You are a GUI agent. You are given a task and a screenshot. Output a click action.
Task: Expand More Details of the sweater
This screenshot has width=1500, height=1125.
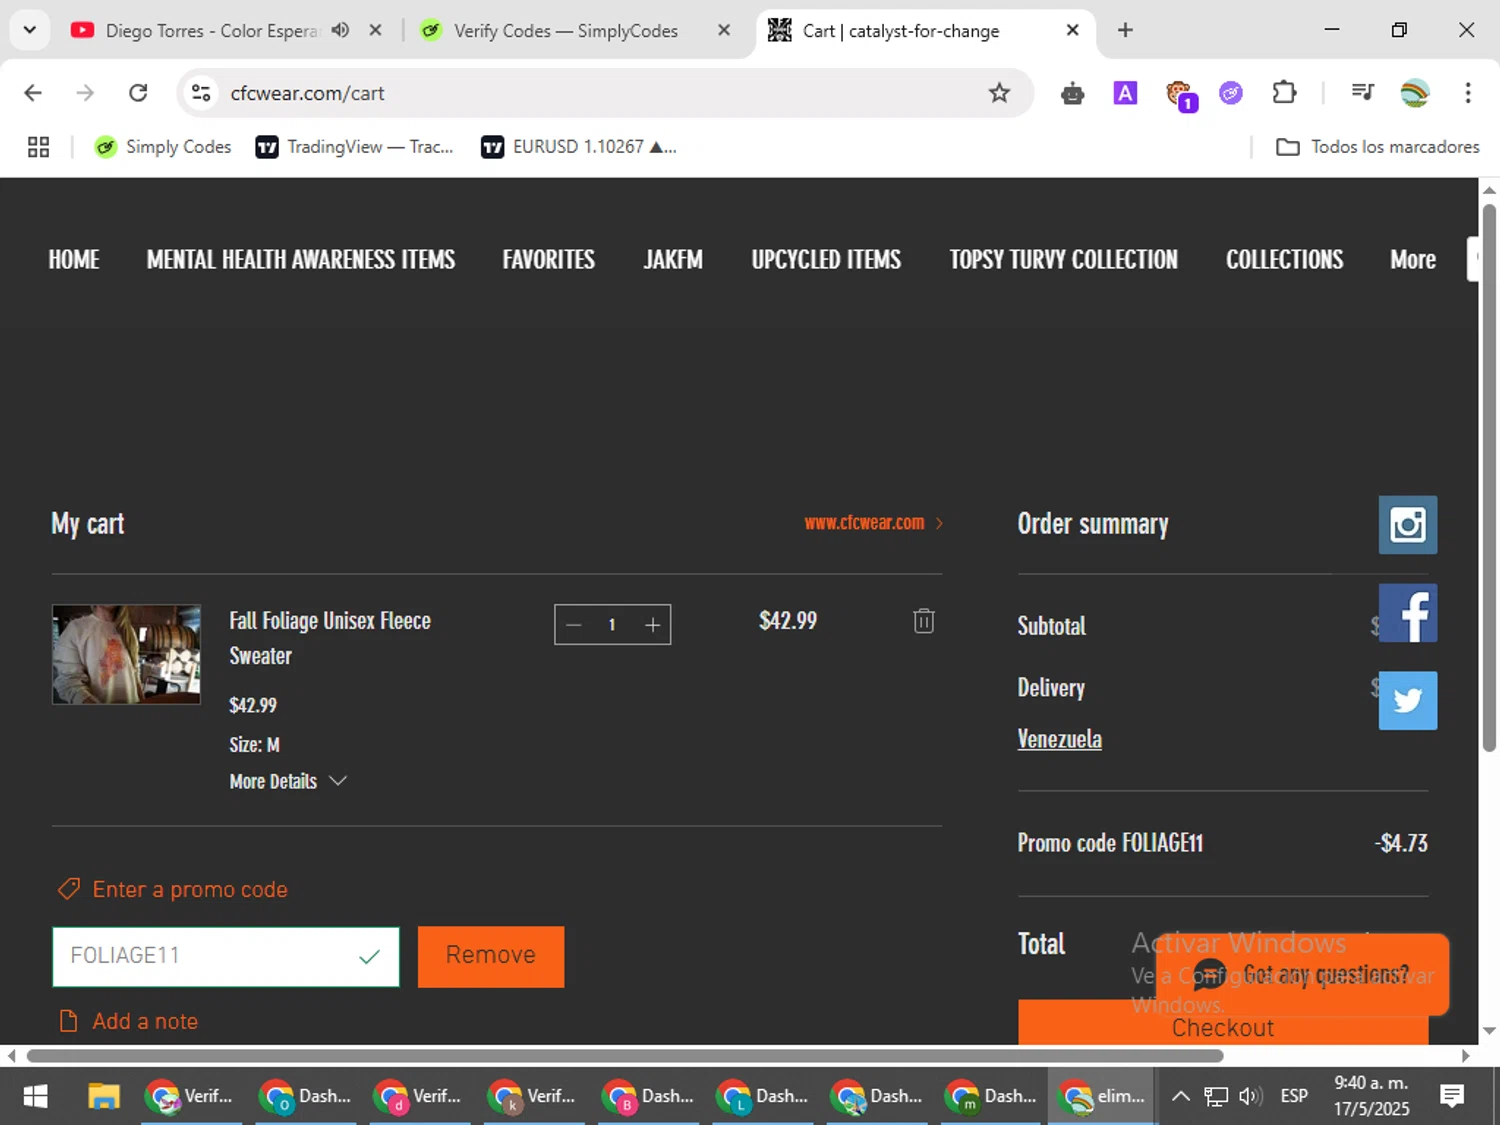pyautogui.click(x=288, y=781)
